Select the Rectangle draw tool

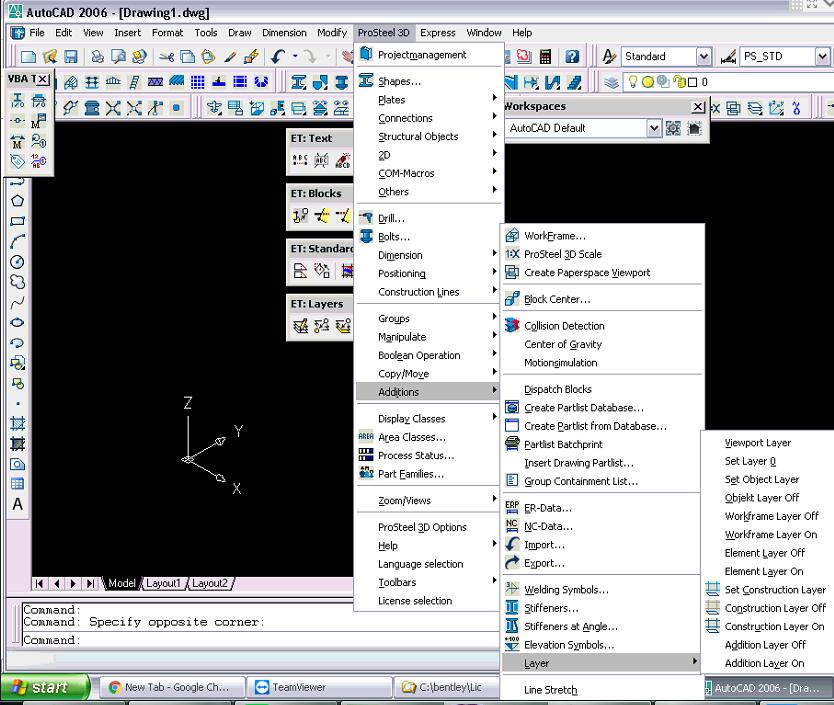[x=17, y=221]
